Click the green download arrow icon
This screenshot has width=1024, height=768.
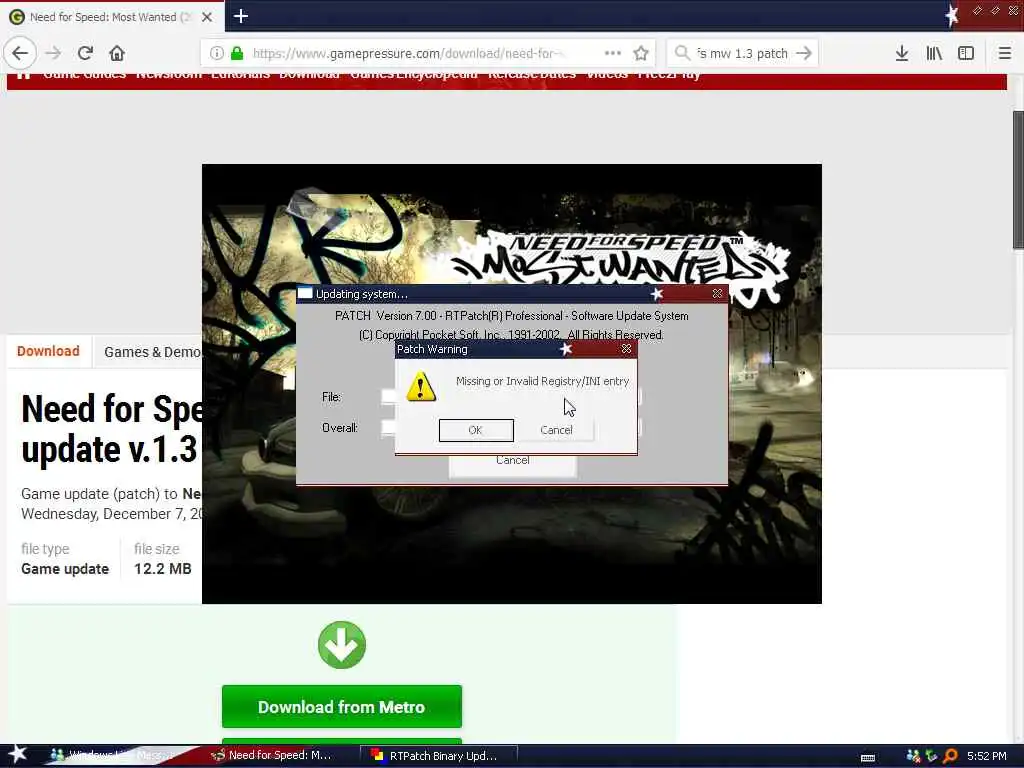coord(342,645)
